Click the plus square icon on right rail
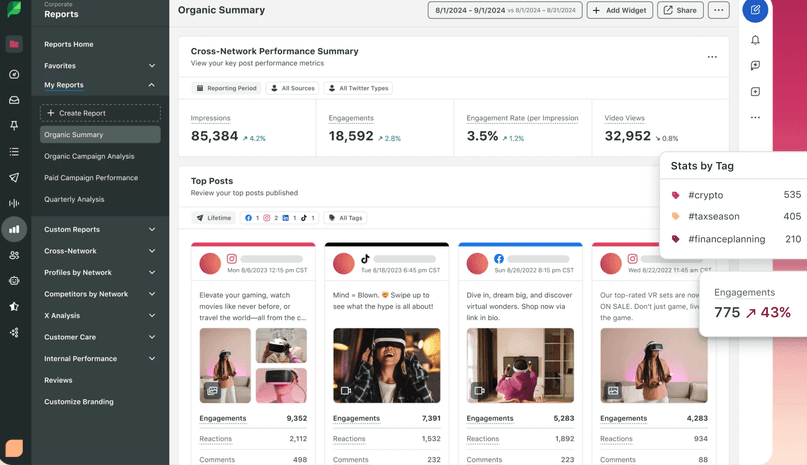The image size is (807, 465). click(x=755, y=92)
